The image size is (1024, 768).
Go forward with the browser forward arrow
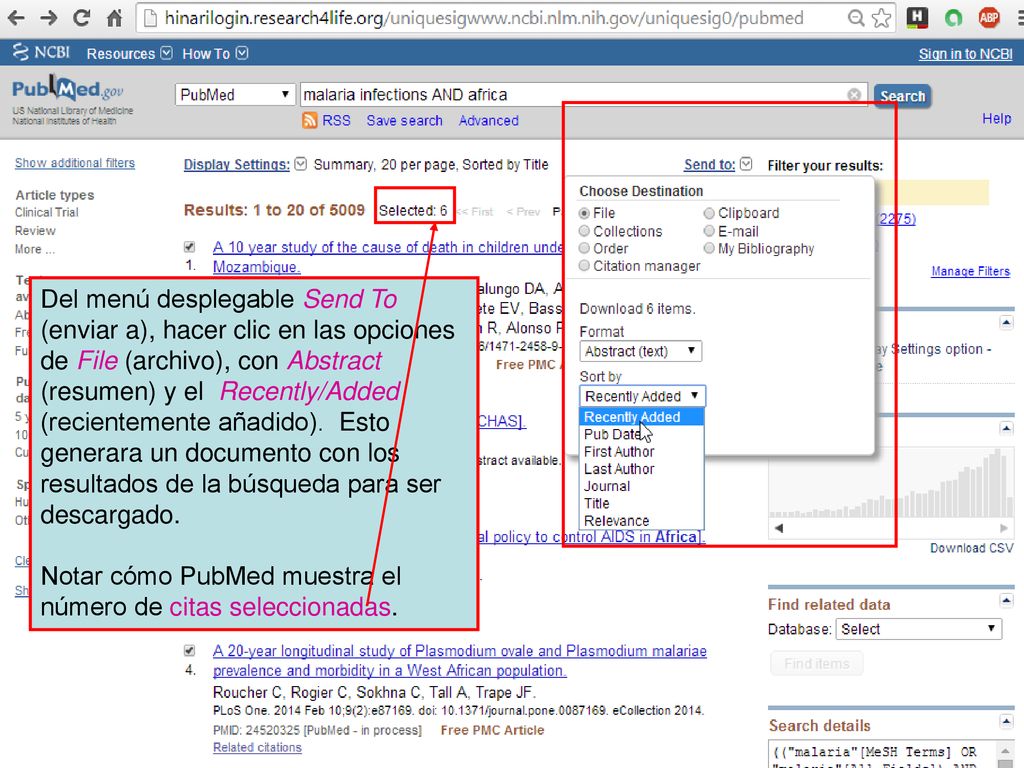click(x=49, y=18)
